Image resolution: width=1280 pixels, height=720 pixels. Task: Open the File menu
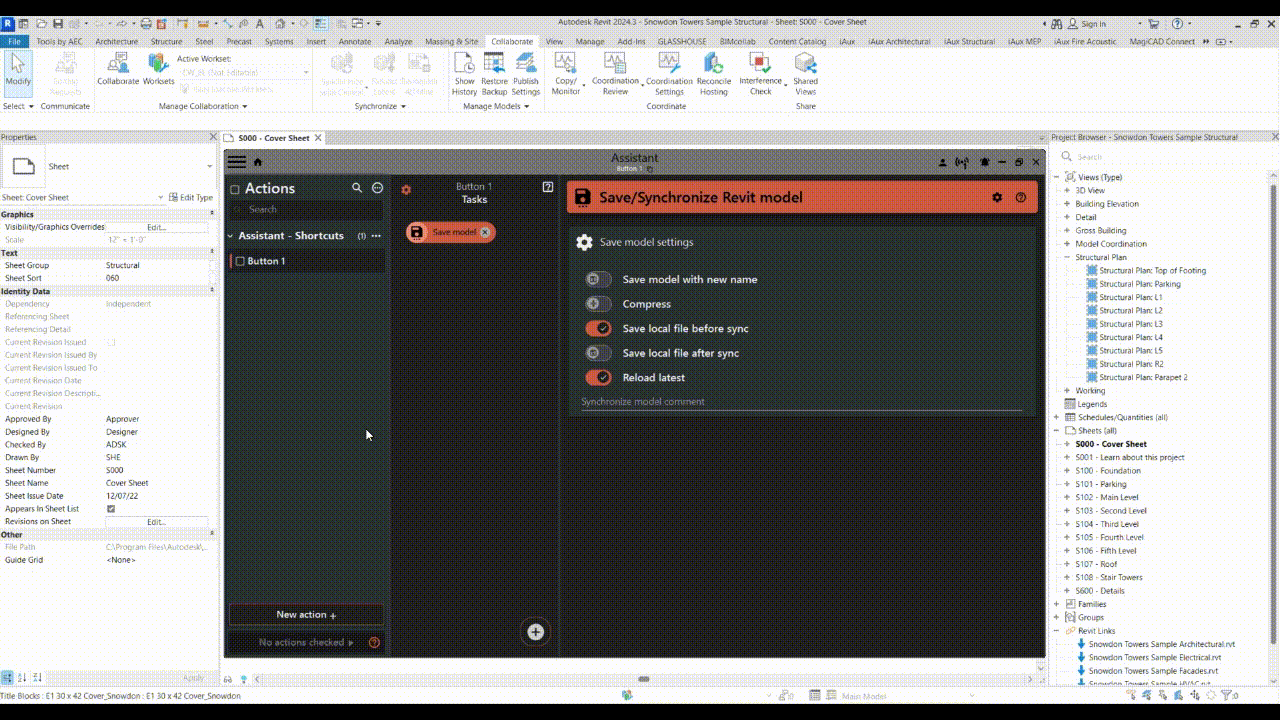coord(15,42)
